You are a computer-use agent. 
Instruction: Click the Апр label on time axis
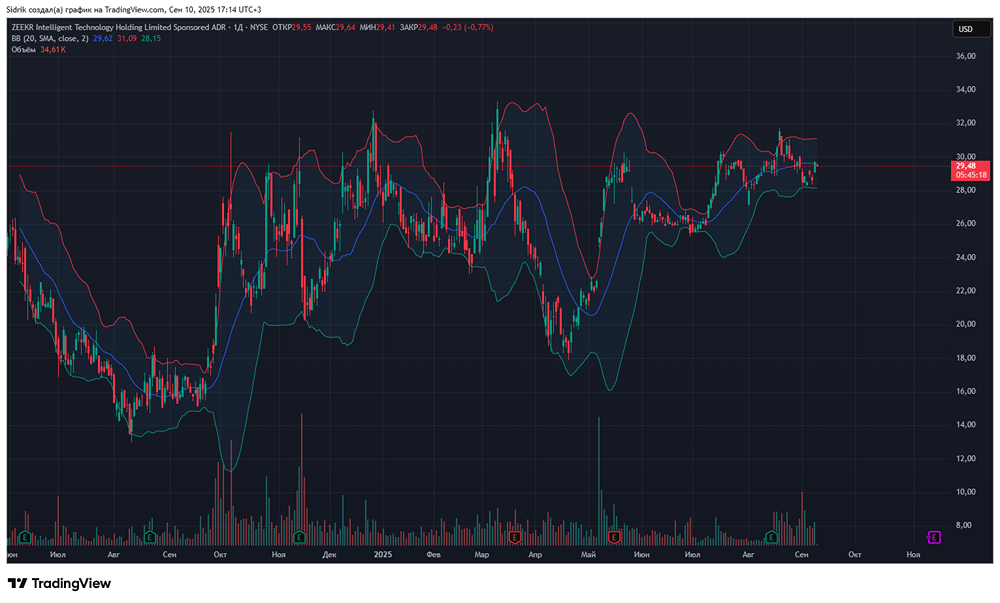point(535,555)
